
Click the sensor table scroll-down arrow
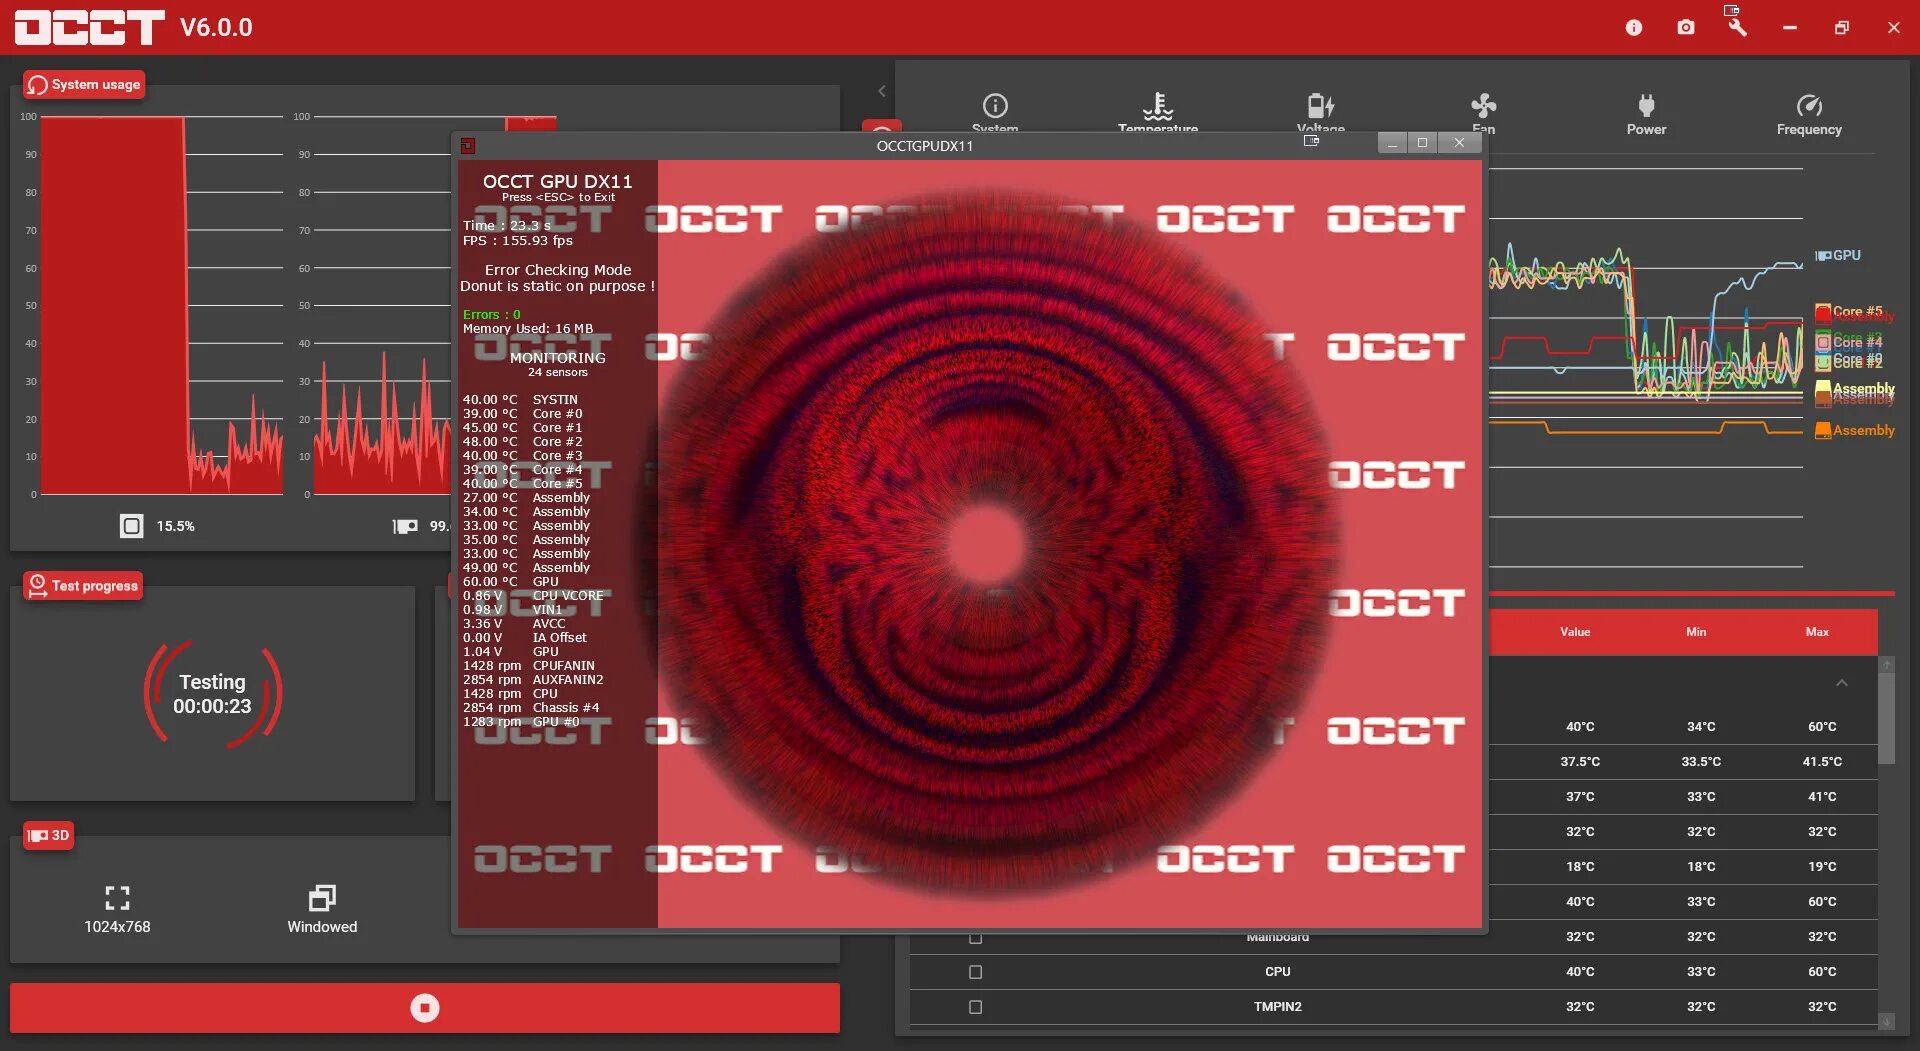[1886, 1021]
